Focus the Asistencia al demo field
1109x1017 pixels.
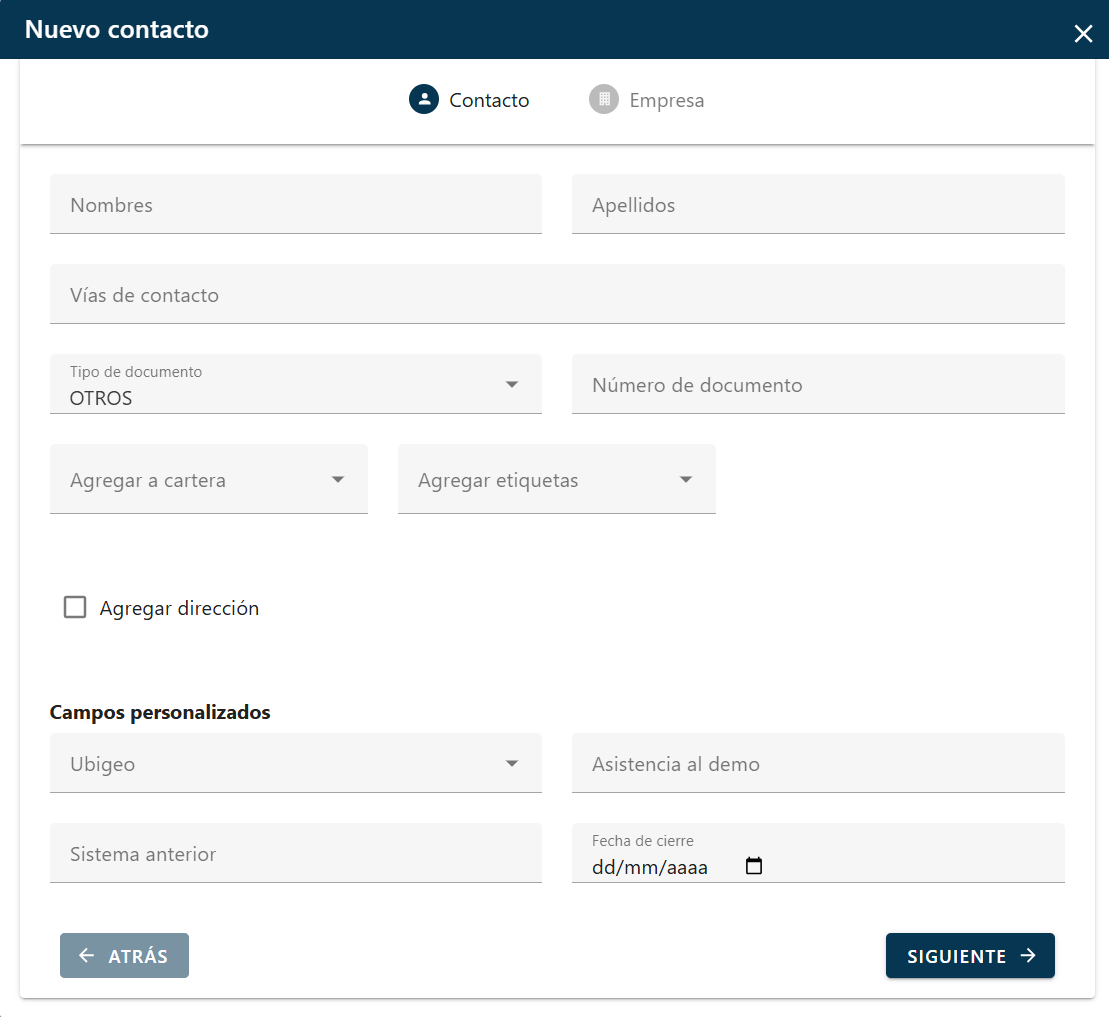click(817, 764)
